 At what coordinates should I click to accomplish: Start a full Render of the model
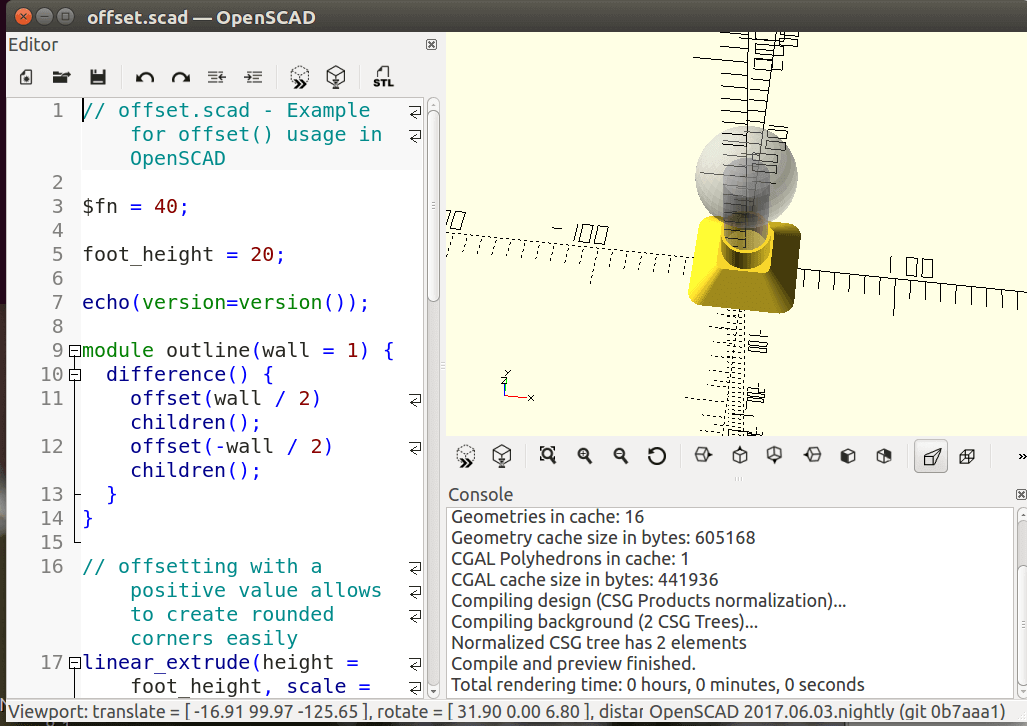pyautogui.click(x=335, y=77)
